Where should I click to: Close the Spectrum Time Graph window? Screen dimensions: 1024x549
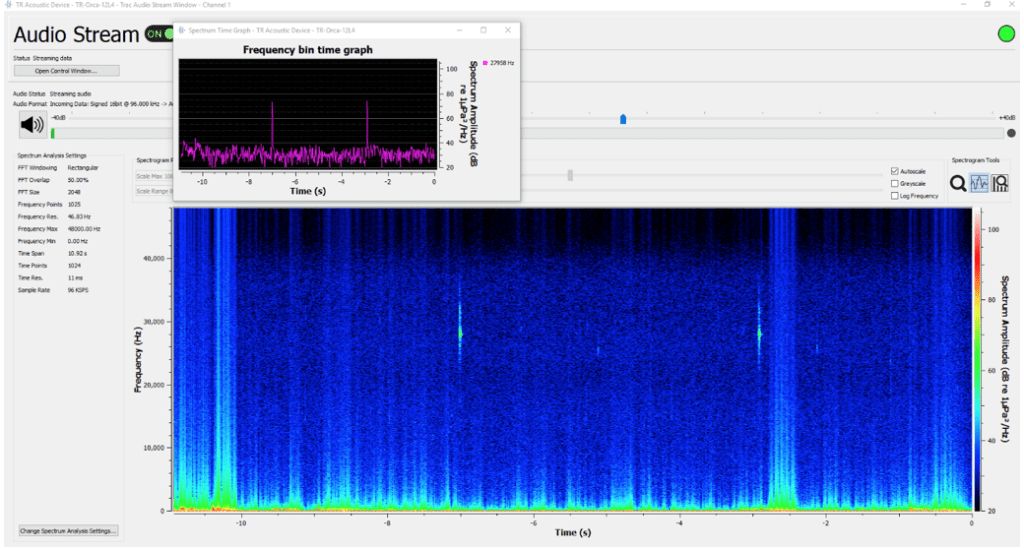[508, 31]
